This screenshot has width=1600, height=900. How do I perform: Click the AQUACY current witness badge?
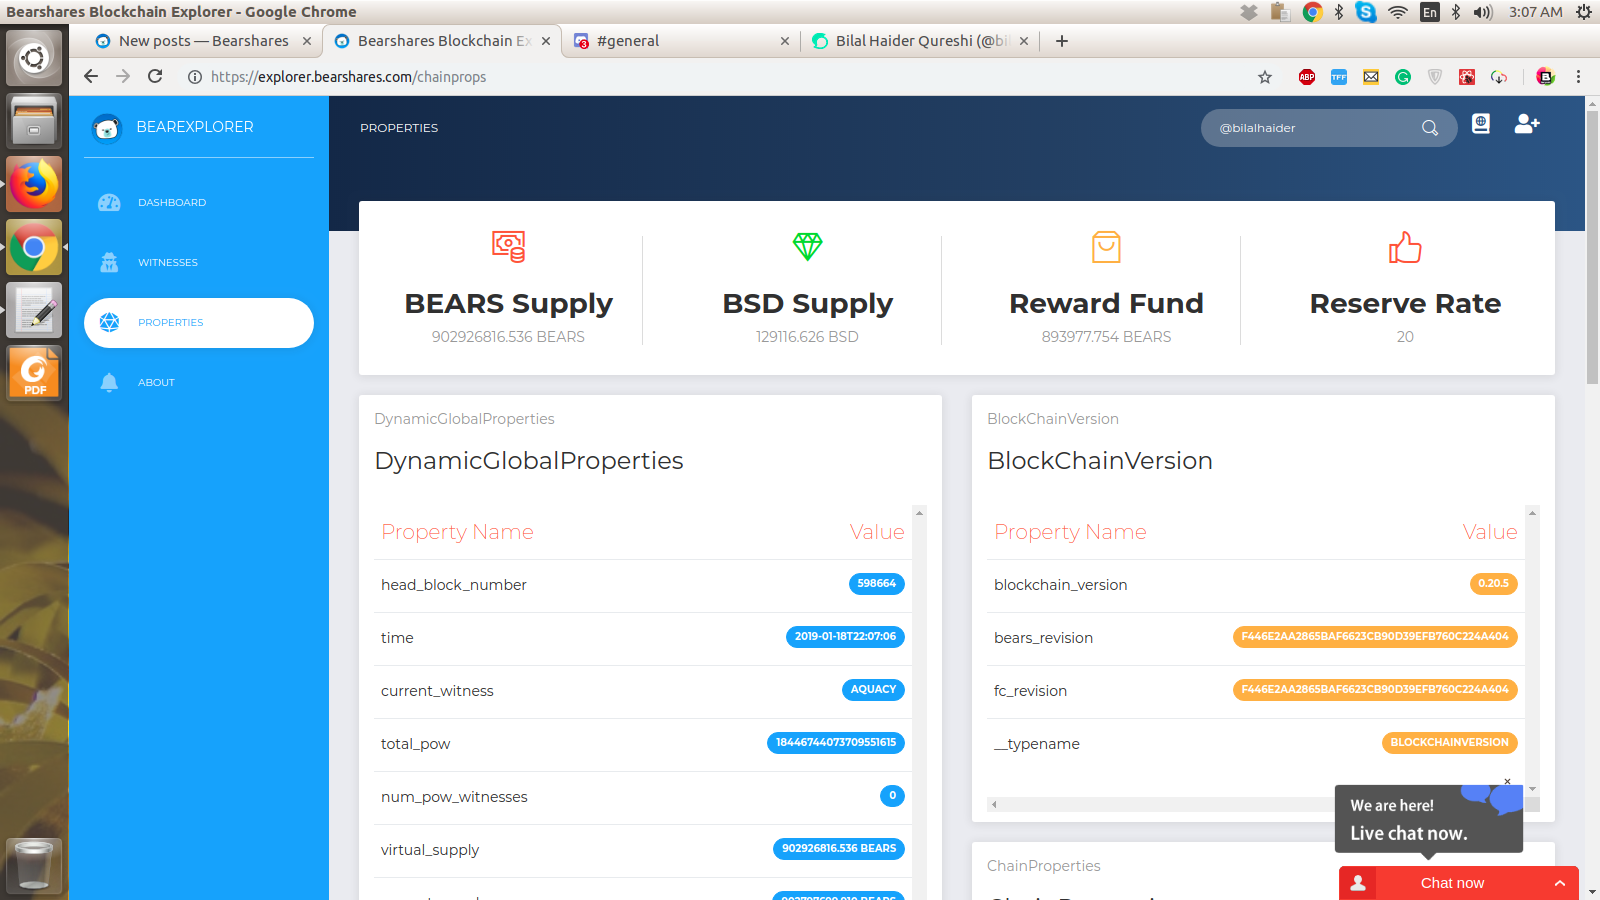click(873, 690)
